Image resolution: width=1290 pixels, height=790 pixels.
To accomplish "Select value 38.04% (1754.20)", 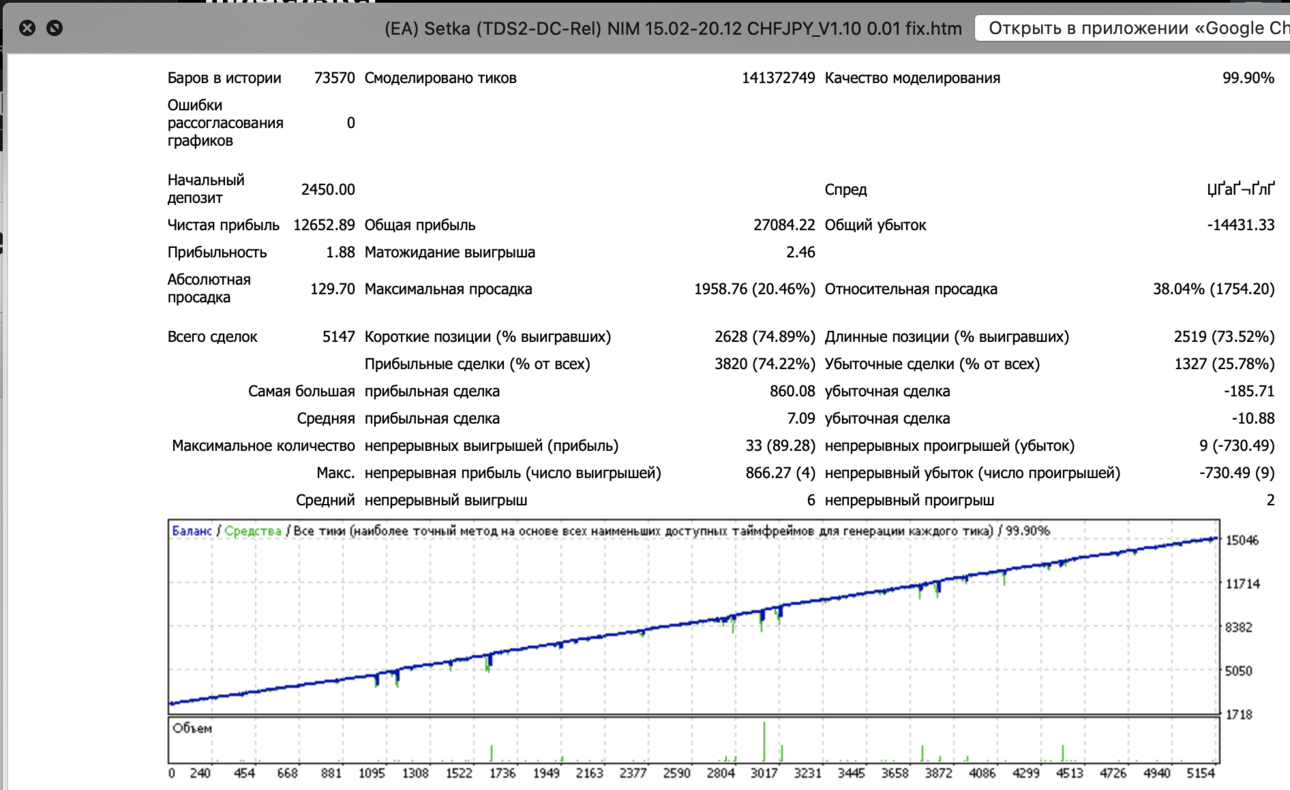I will 1214,289.
